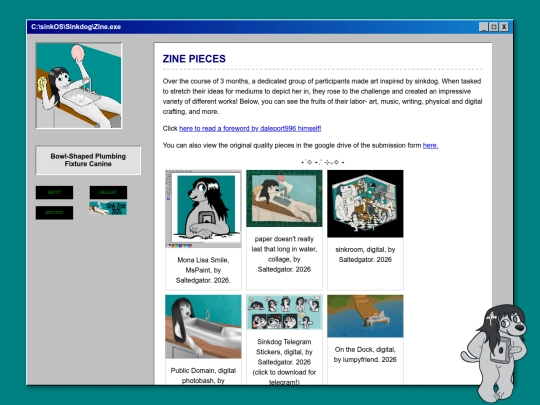Click the 'On the Dock, digital' caption
The height and width of the screenshot is (405, 540).
pos(365,354)
